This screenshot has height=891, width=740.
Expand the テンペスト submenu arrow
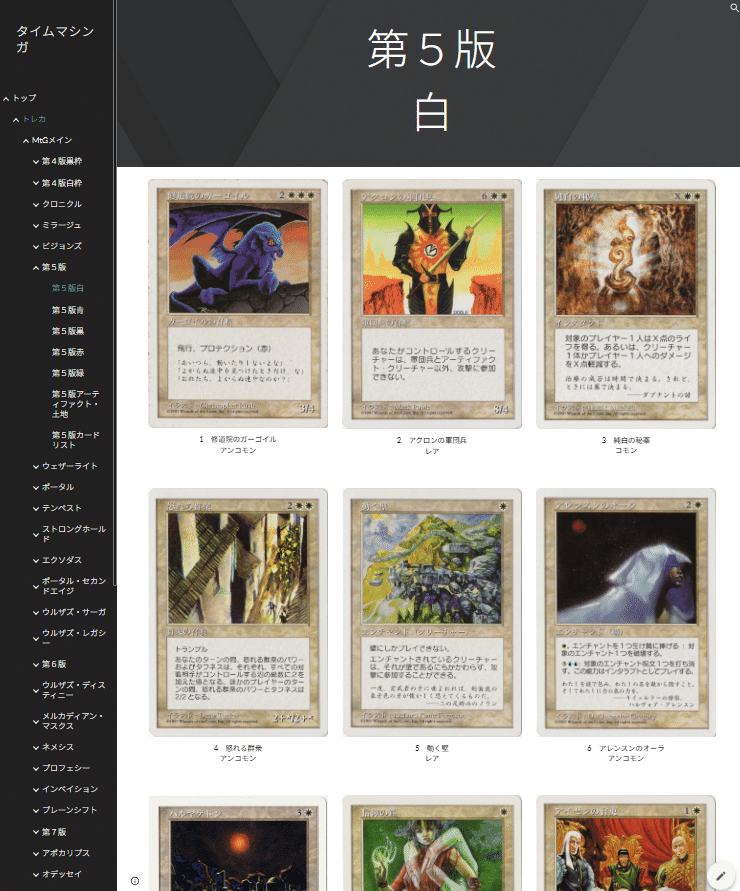36,508
